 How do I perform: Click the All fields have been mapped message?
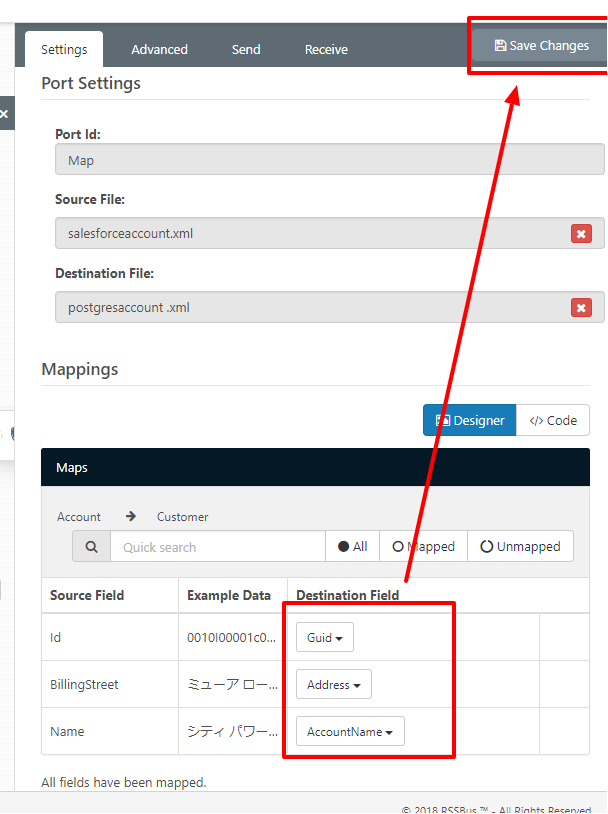124,782
